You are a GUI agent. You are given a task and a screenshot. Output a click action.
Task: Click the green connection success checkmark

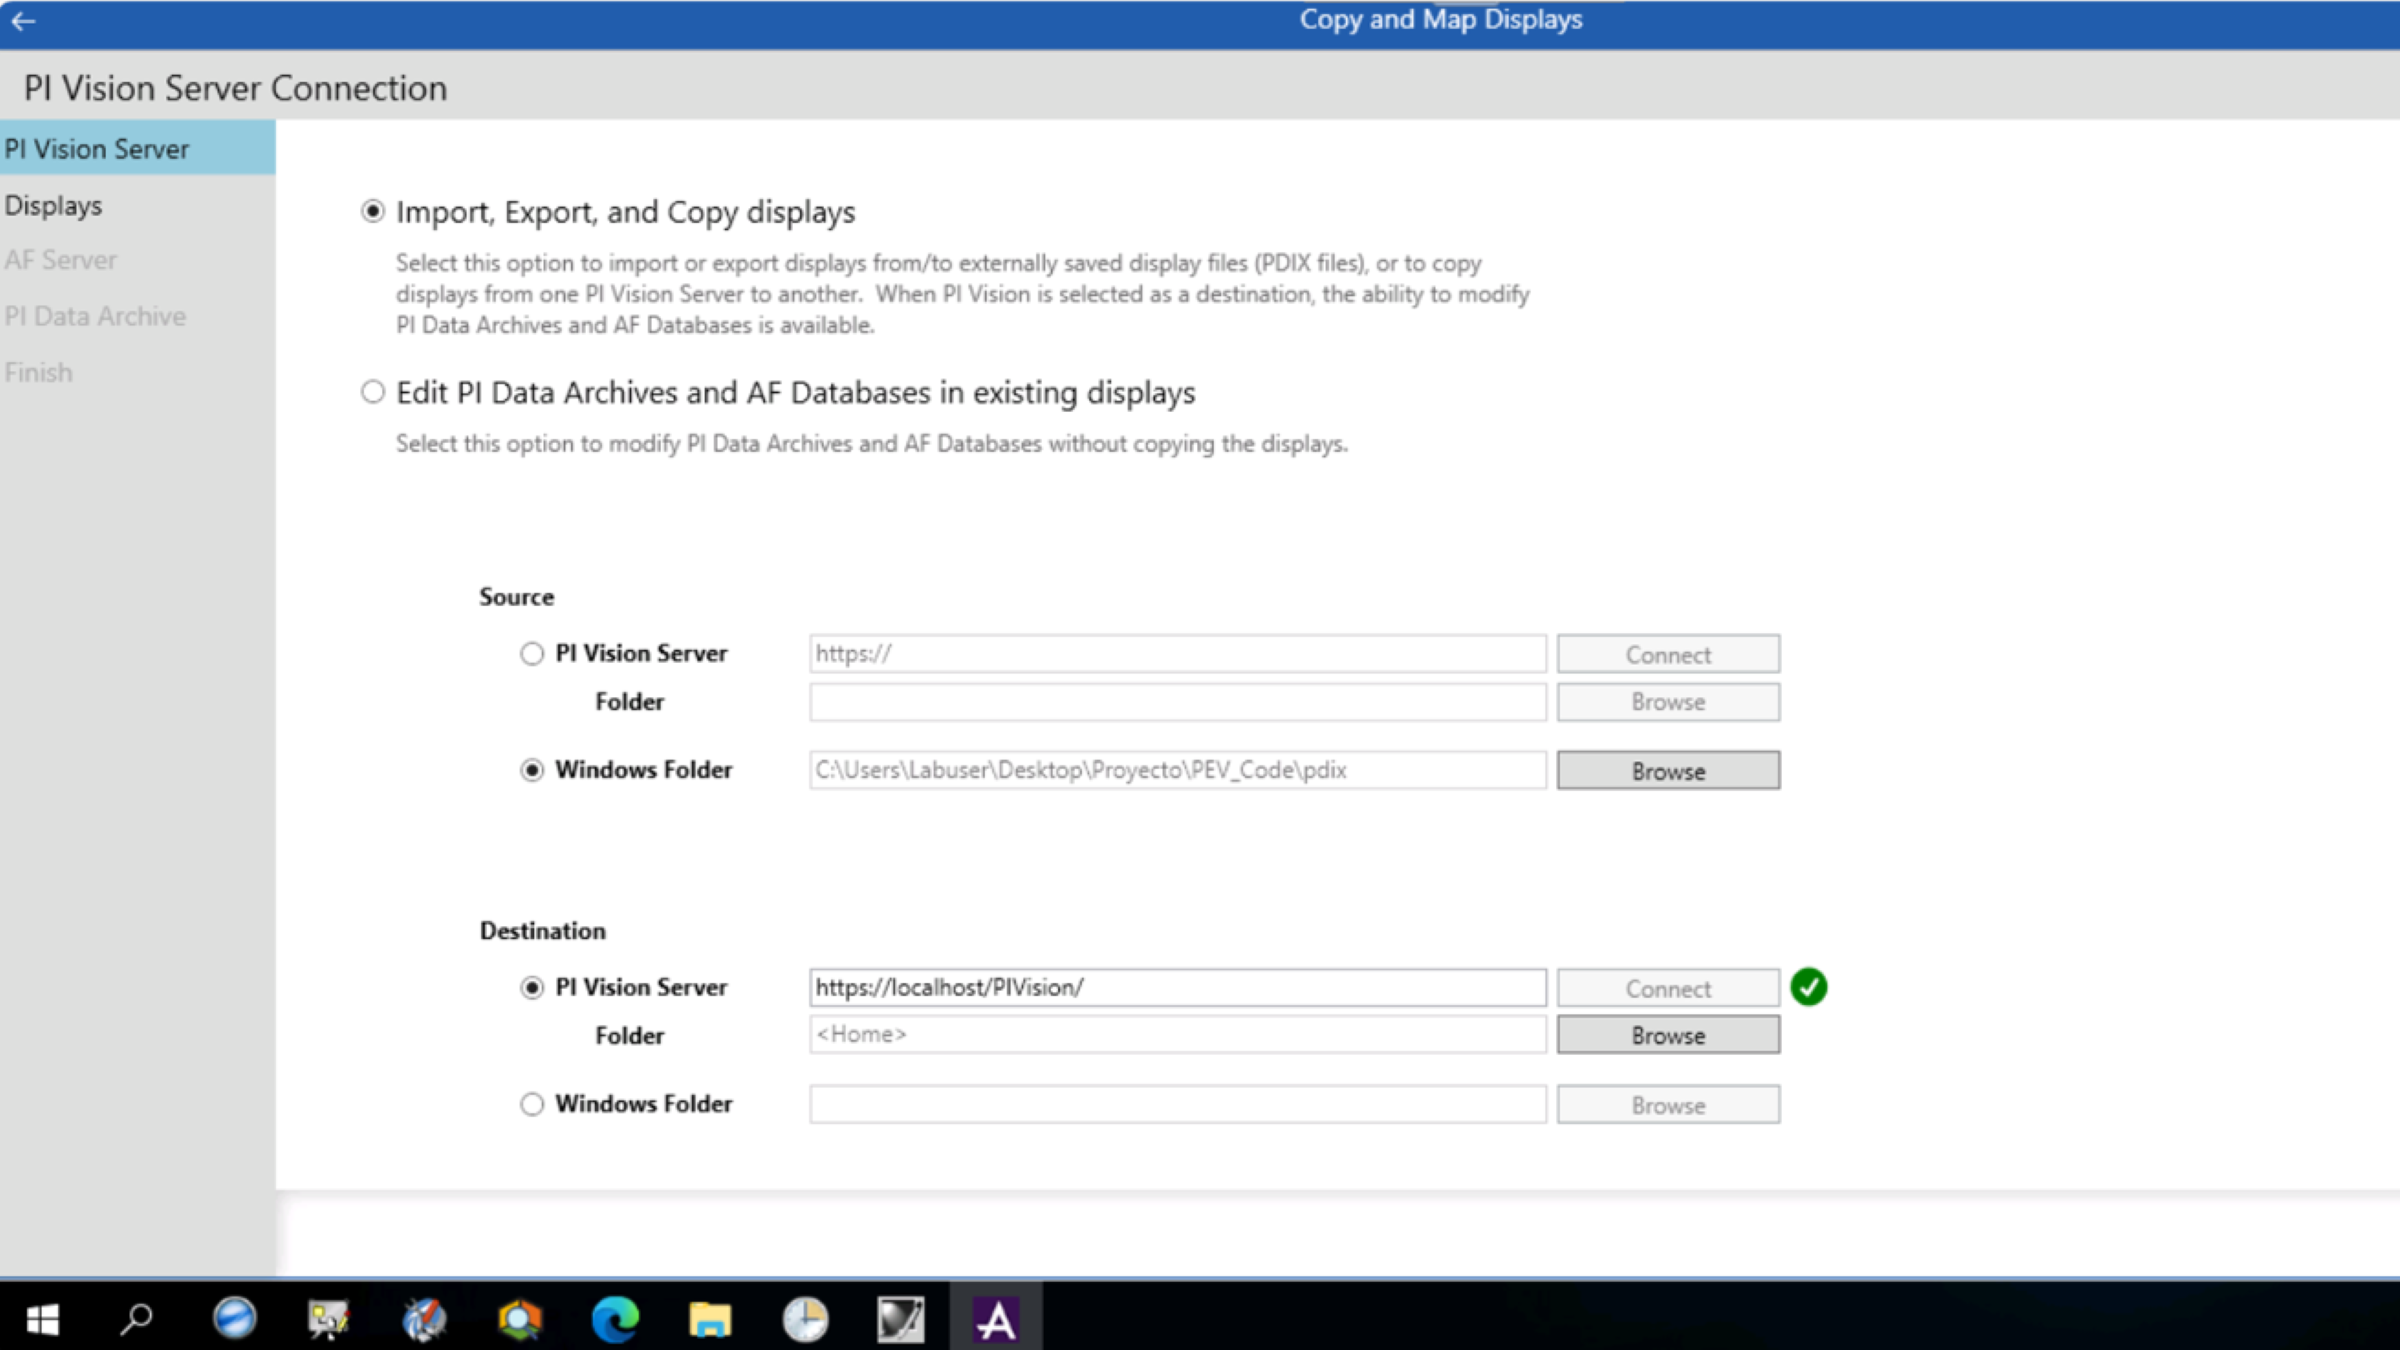(x=1808, y=987)
